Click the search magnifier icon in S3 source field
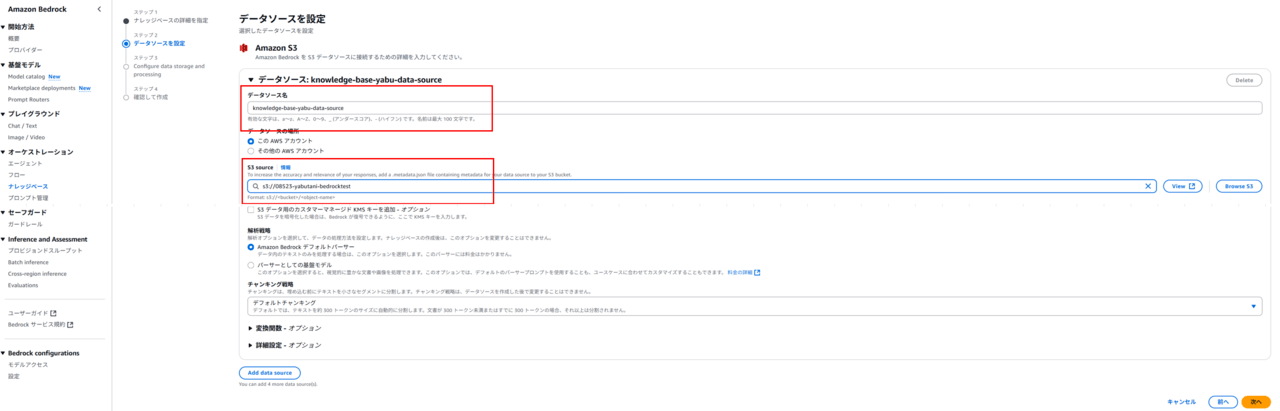This screenshot has width=1280, height=411. click(254, 186)
